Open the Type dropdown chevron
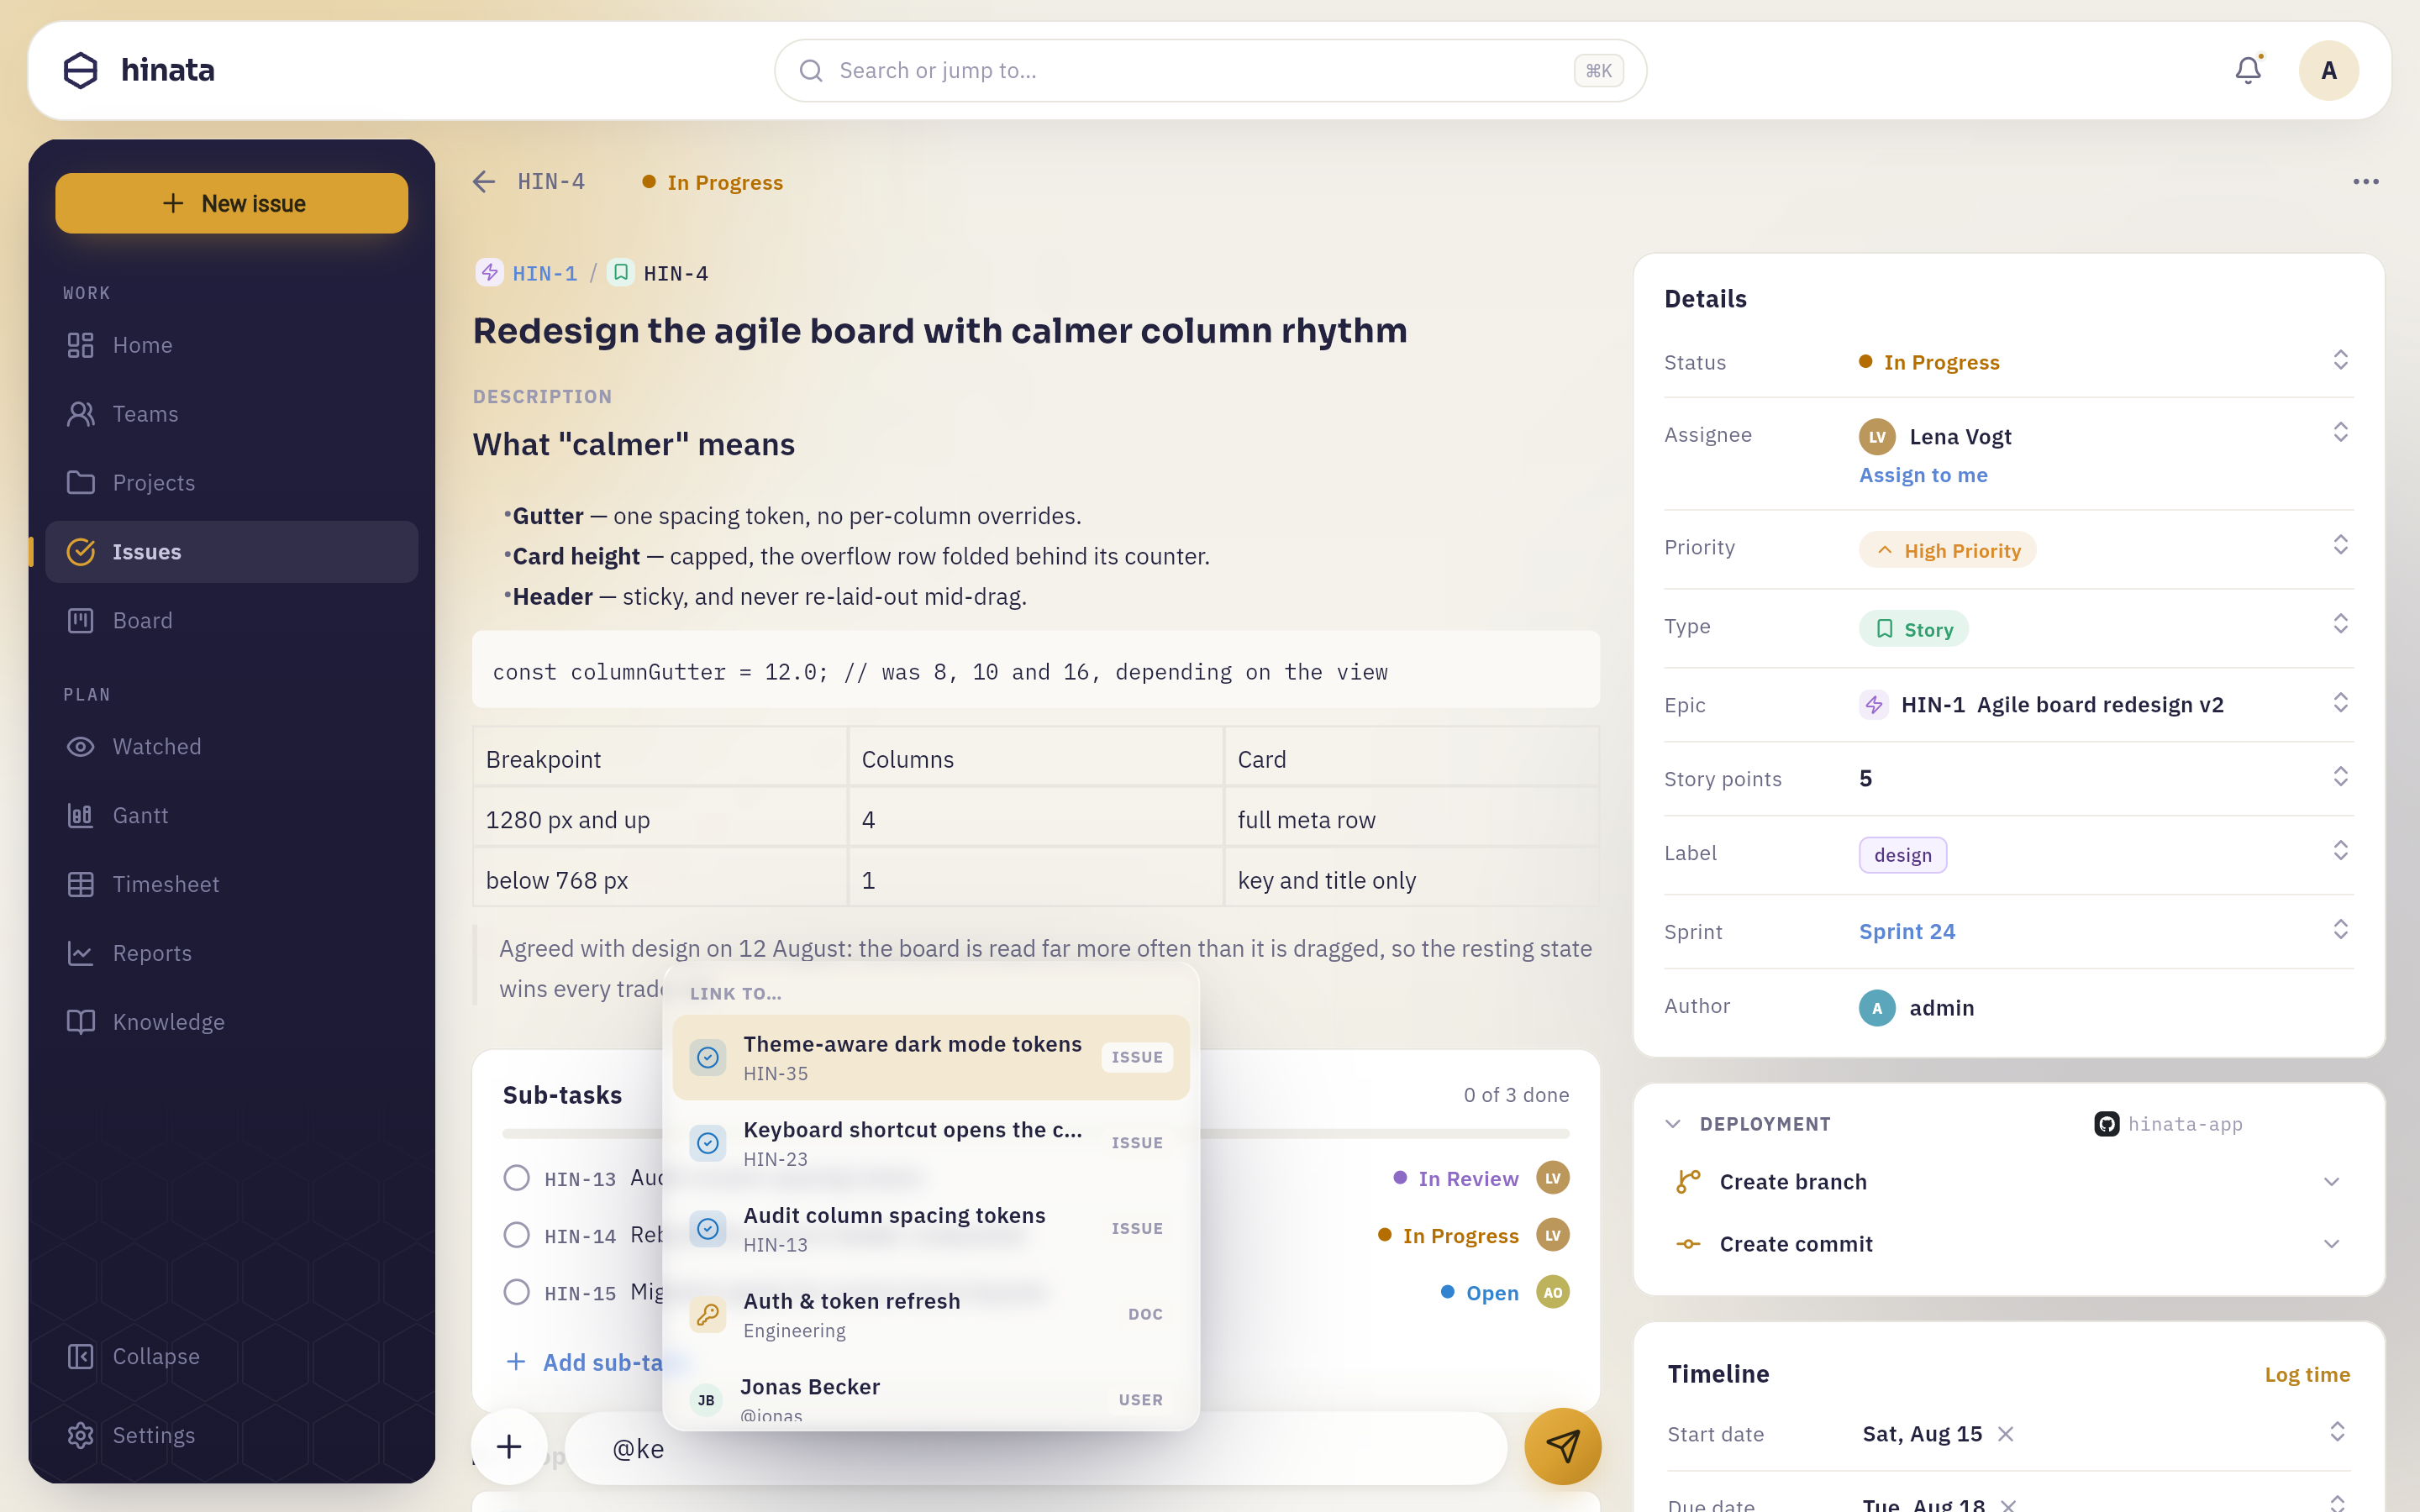Image resolution: width=2420 pixels, height=1512 pixels. [2340, 624]
